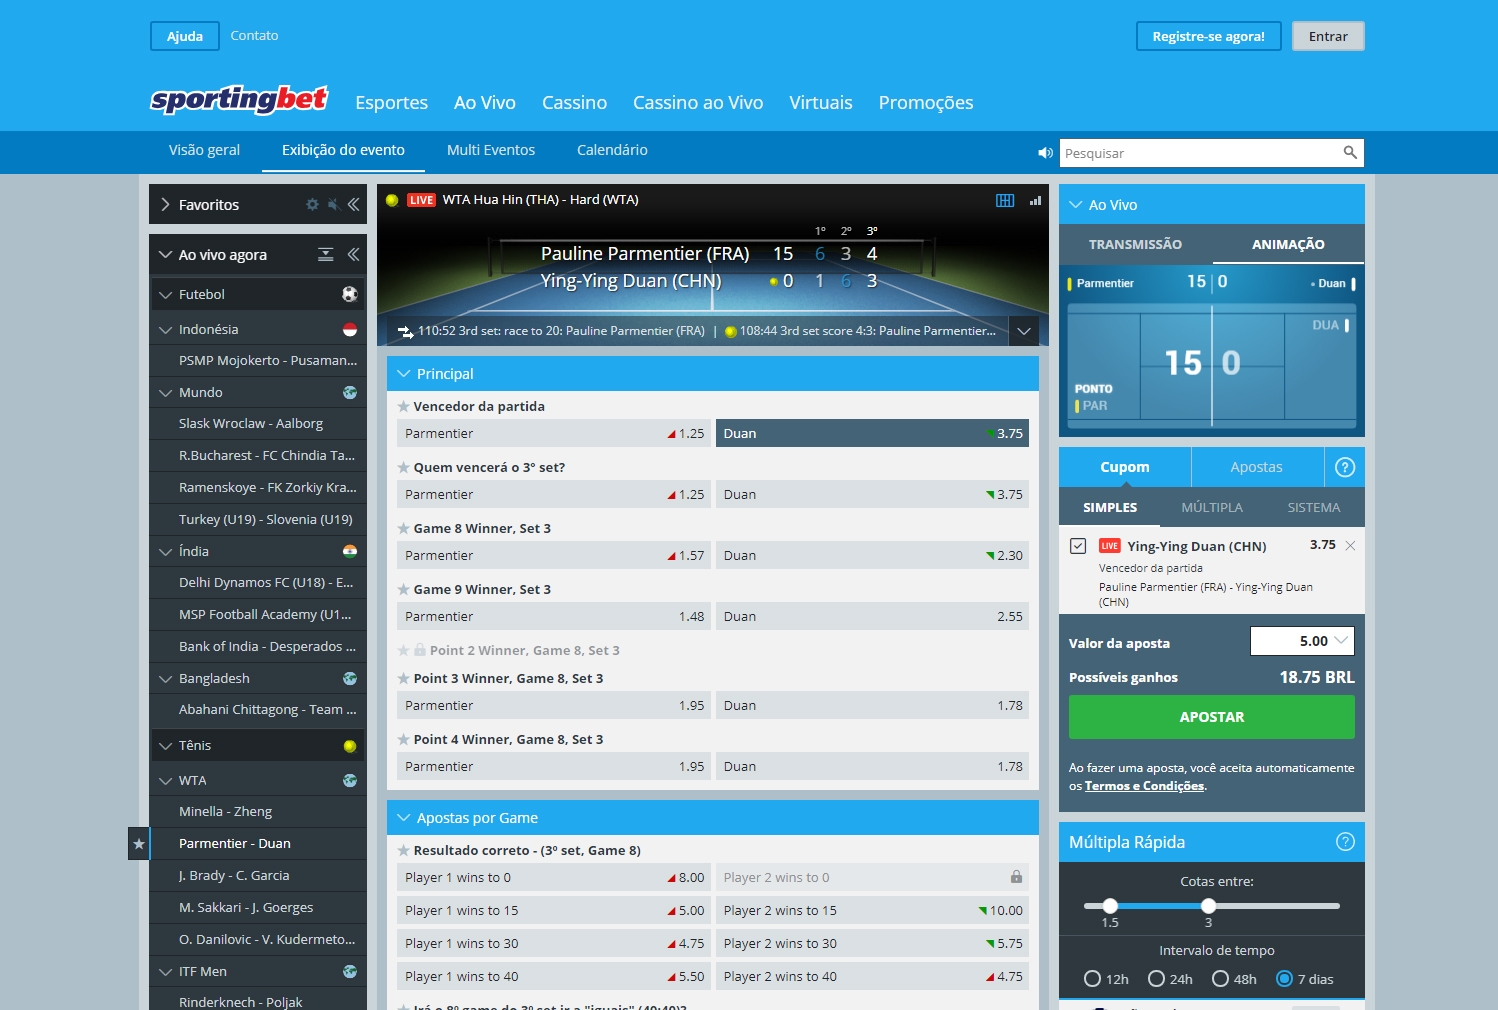Select the 48h time interval

[1221, 979]
